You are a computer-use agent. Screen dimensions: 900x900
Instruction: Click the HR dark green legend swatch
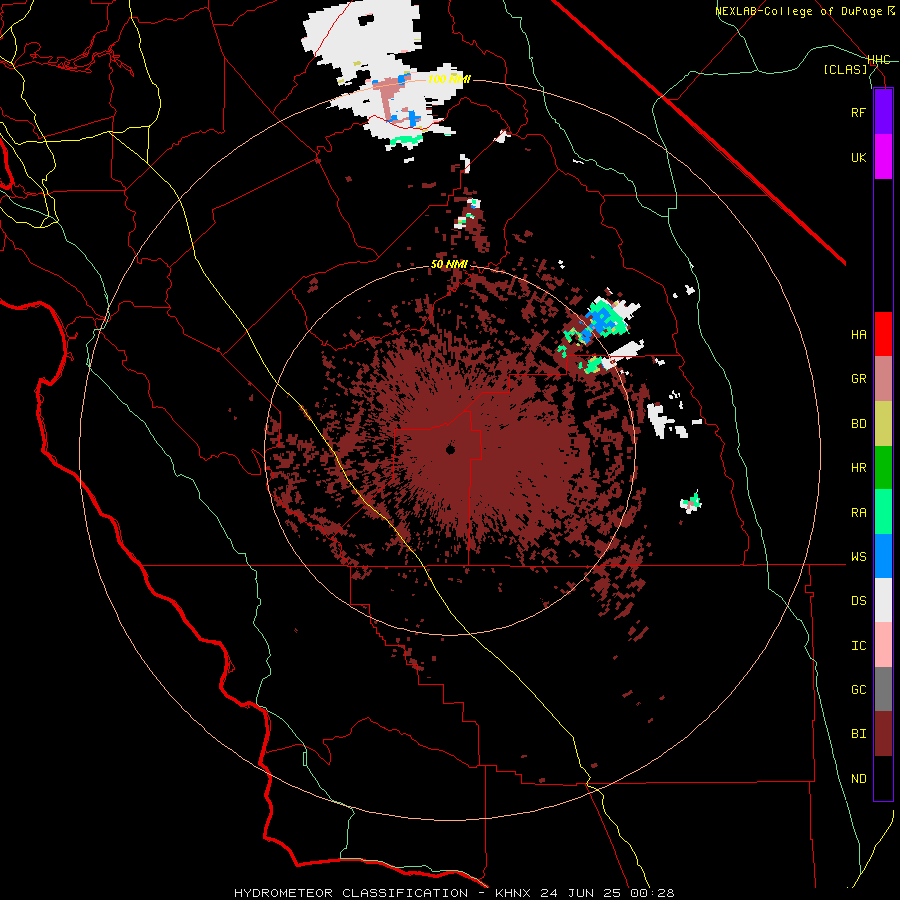[883, 468]
